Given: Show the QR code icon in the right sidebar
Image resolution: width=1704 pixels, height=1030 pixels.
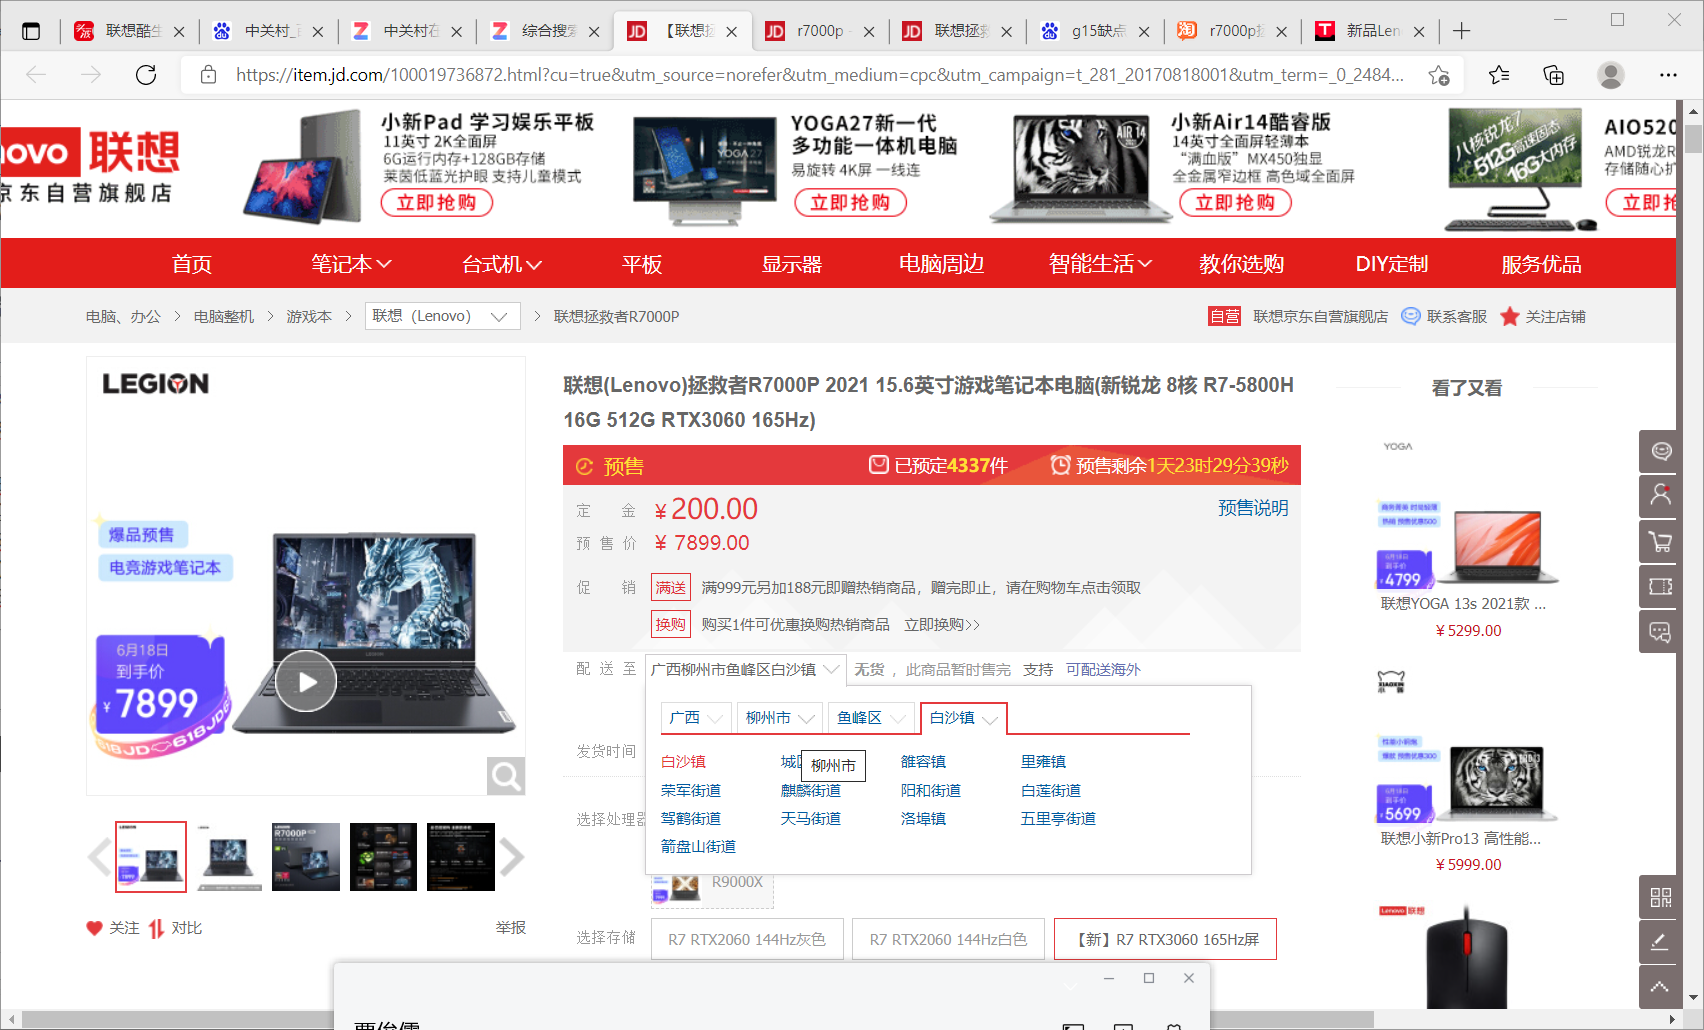Looking at the screenshot, I should click(1661, 897).
